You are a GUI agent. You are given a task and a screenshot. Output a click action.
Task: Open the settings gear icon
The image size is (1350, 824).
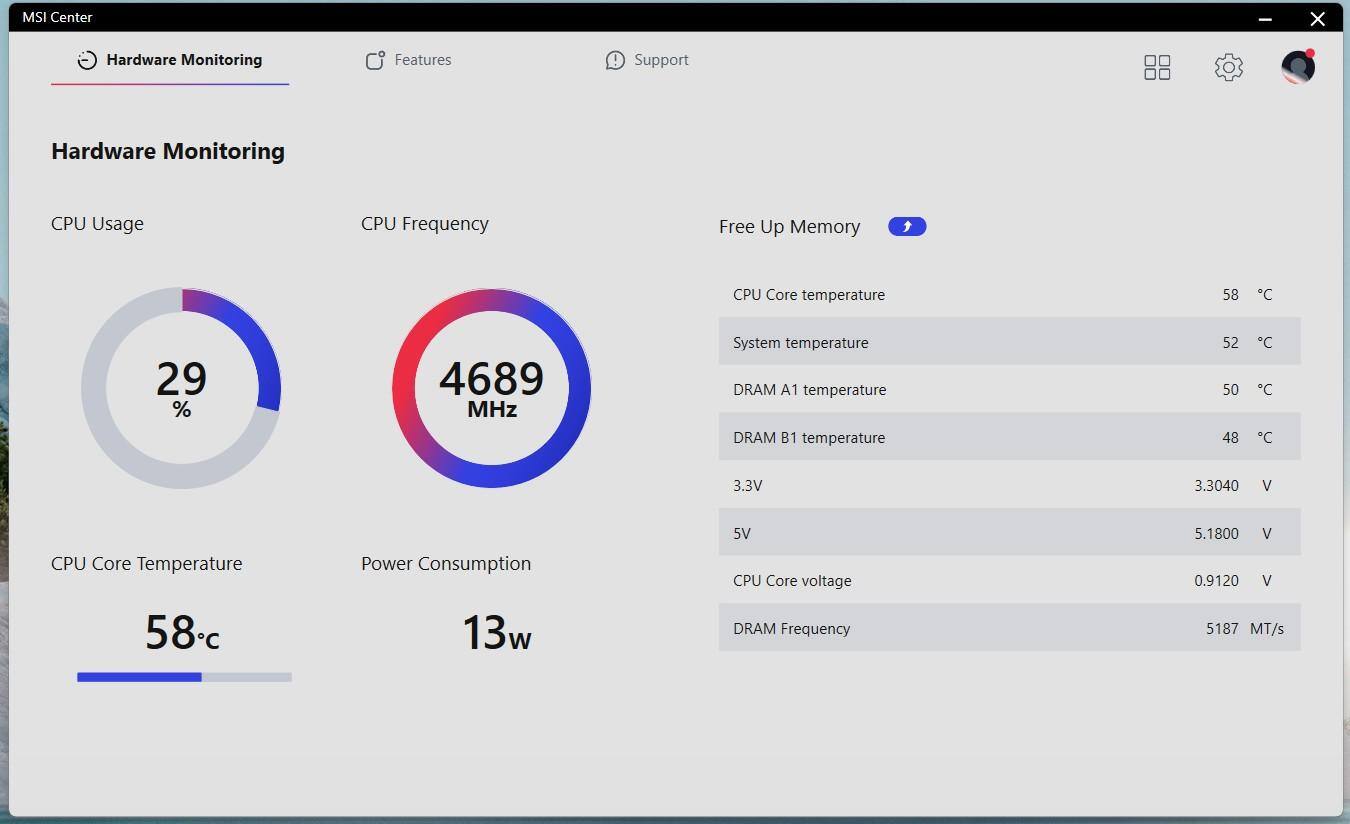click(1228, 67)
